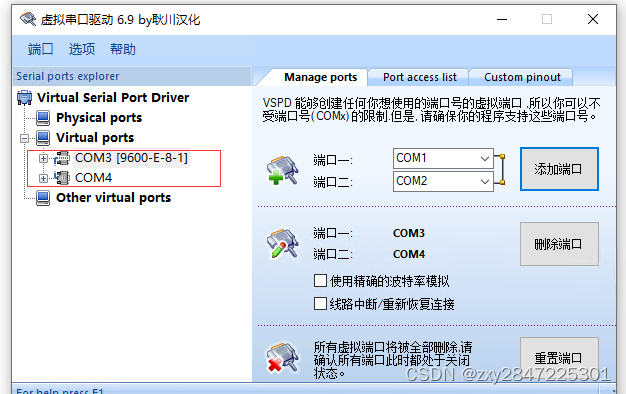Click the edit port pair pencil icon

(x=283, y=244)
